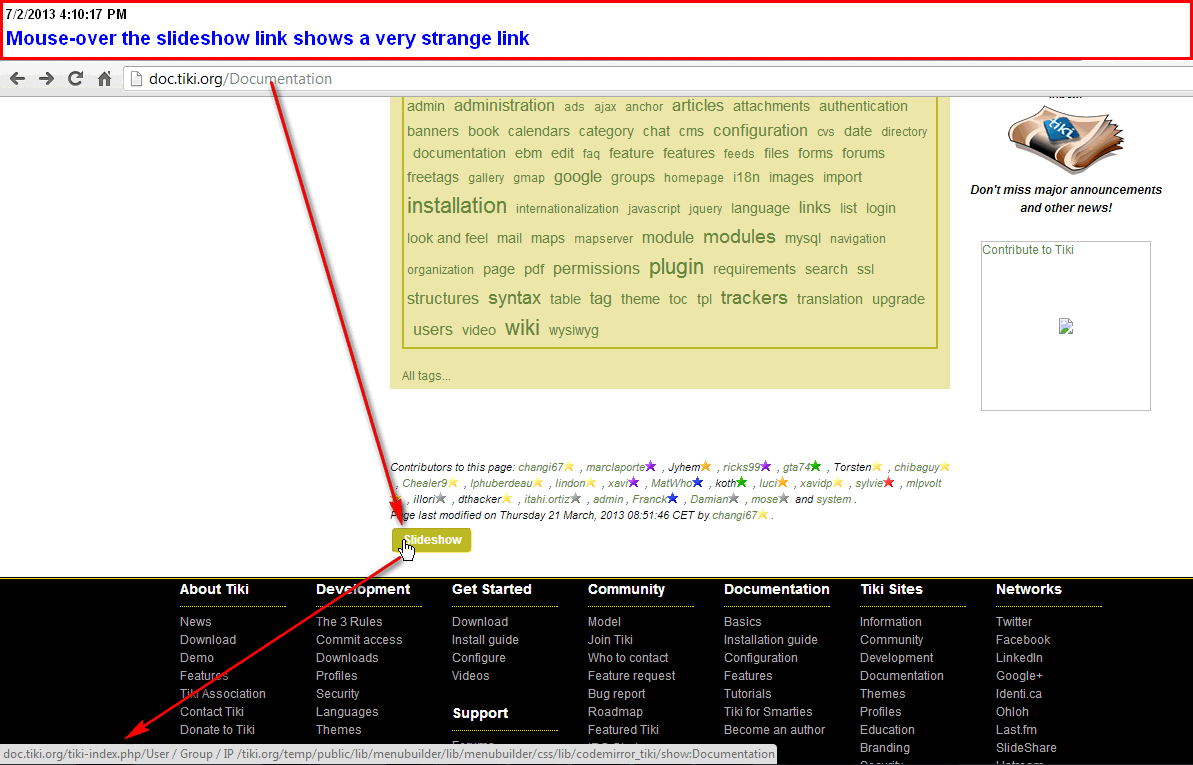The height and width of the screenshot is (765, 1193).
Task: Open Branding link under Tiki Sites
Action: (885, 747)
